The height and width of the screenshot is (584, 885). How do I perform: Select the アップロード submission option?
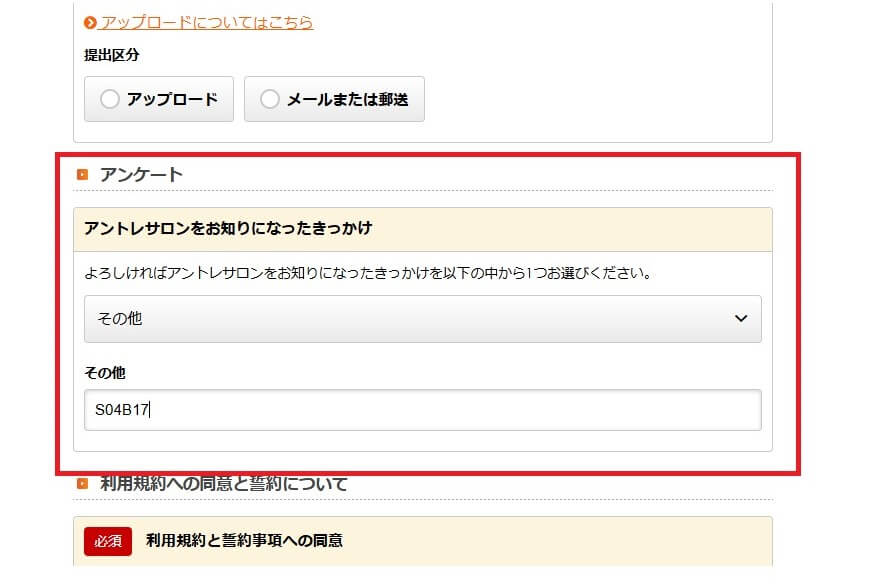[159, 99]
